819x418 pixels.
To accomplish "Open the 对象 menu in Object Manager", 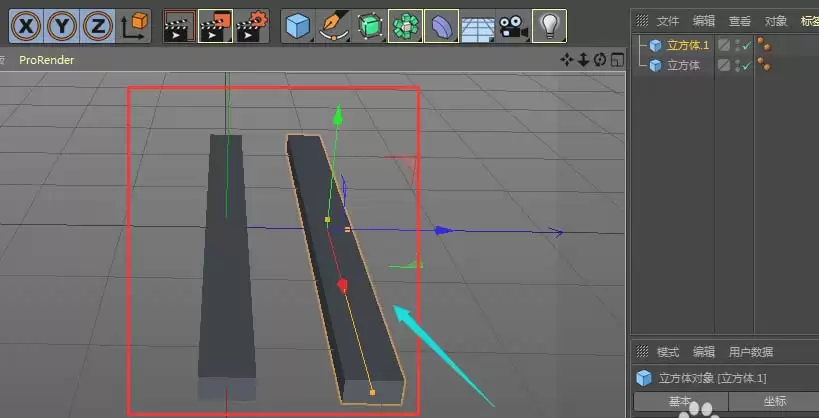I will 776,21.
